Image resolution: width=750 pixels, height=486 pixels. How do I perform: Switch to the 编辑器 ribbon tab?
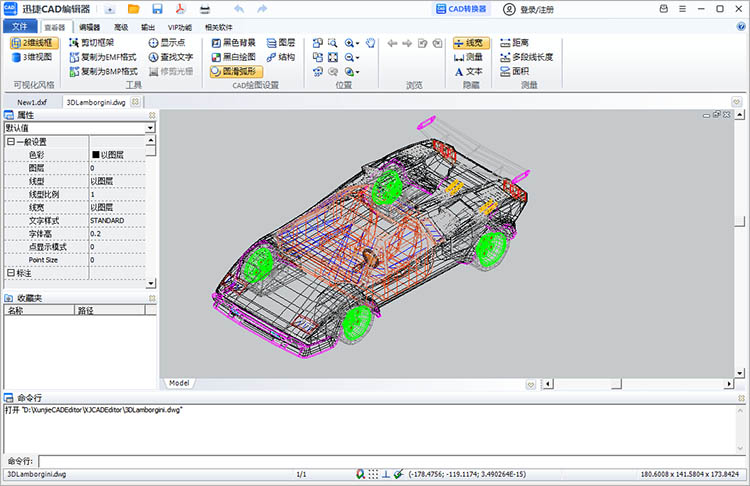[x=89, y=27]
